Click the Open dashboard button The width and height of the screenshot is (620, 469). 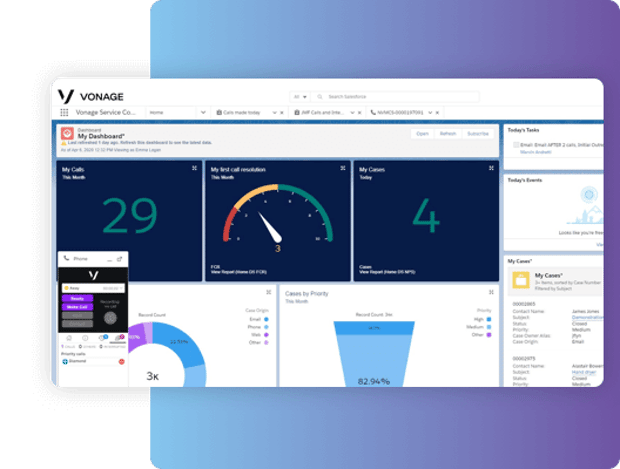pos(422,133)
